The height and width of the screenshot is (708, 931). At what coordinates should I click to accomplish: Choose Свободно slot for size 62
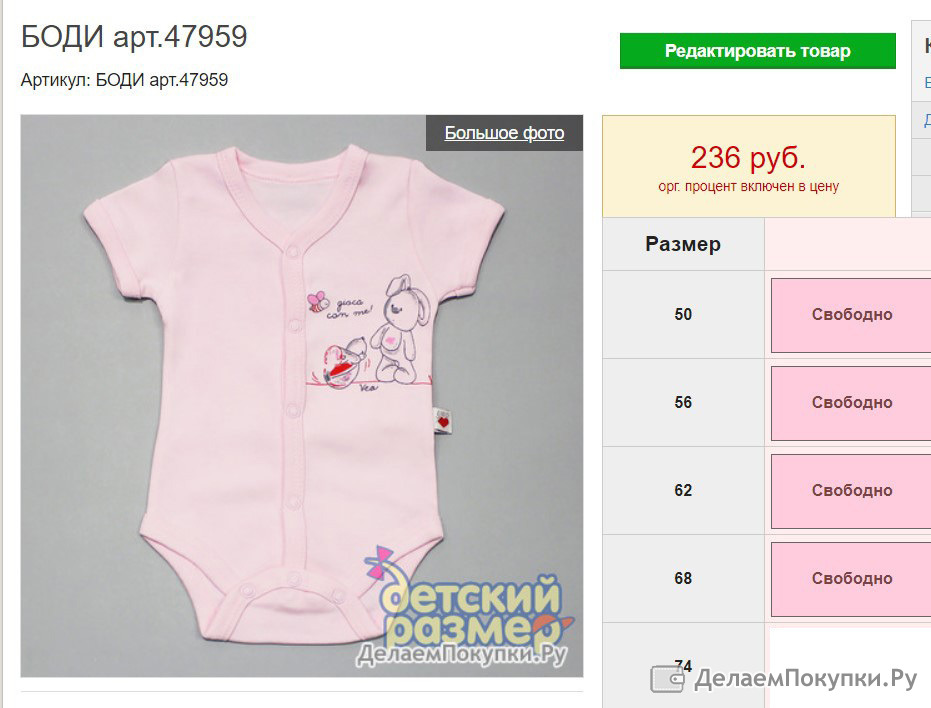pyautogui.click(x=851, y=491)
